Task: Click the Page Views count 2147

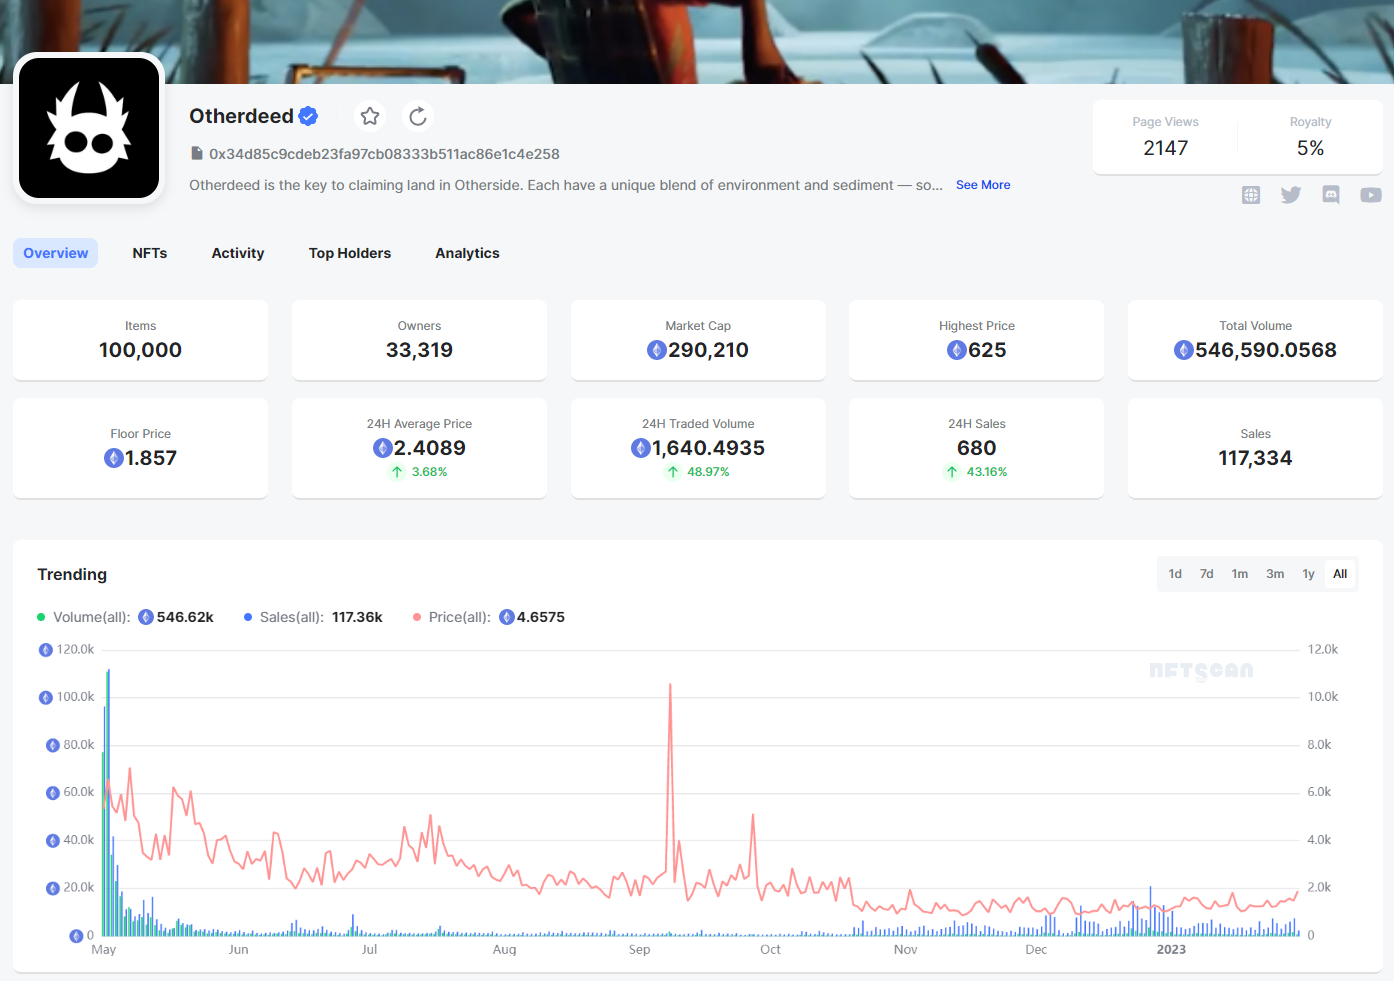Action: click(x=1166, y=148)
